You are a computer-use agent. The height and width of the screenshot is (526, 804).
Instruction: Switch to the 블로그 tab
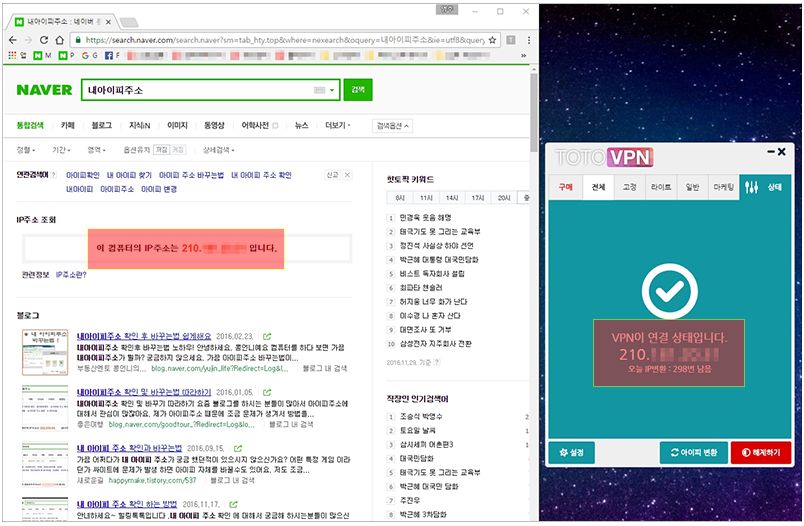tap(102, 125)
